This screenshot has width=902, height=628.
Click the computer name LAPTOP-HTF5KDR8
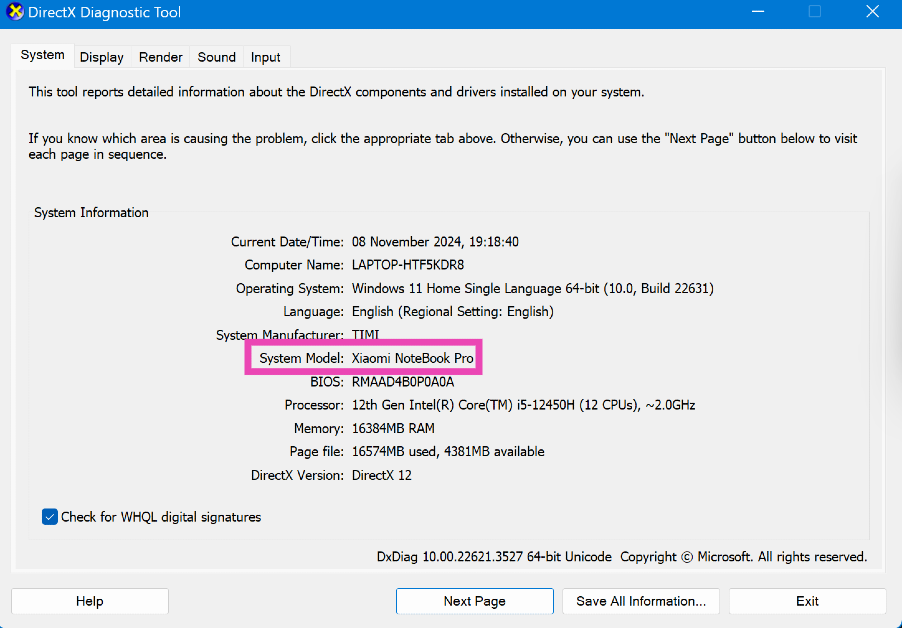[x=408, y=265]
